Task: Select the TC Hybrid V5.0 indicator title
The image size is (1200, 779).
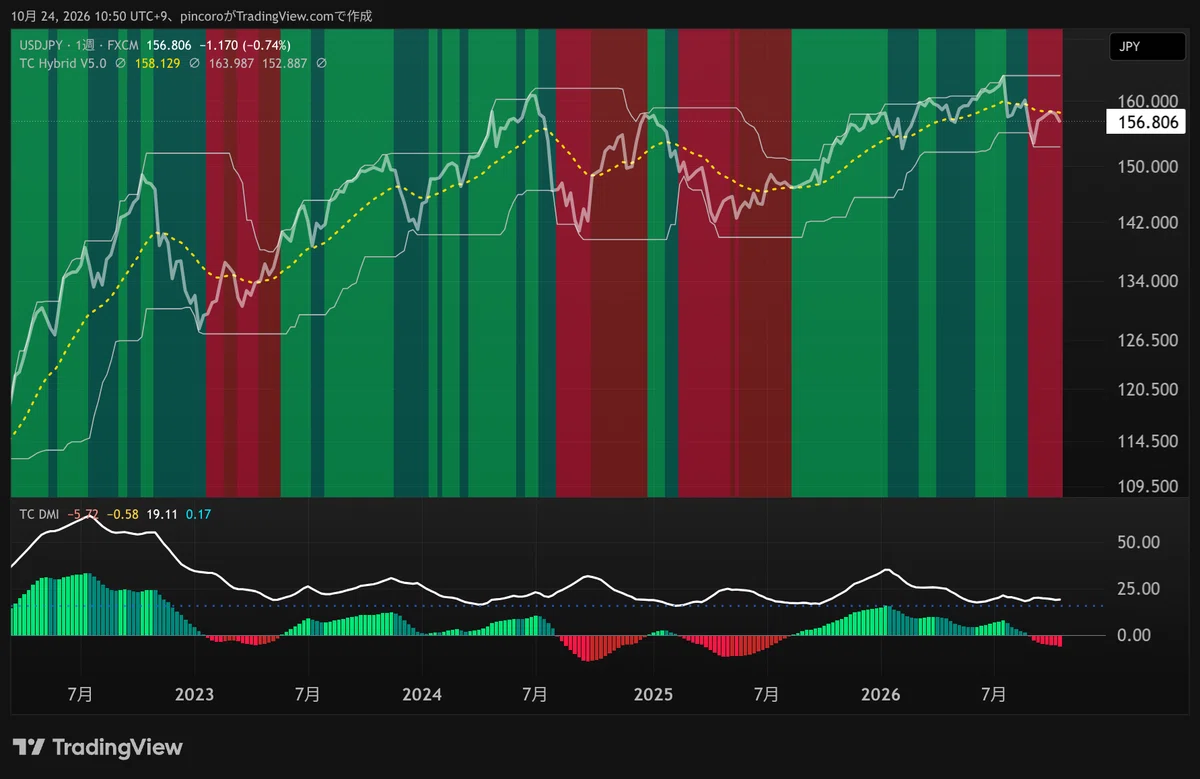Action: pyautogui.click(x=63, y=63)
